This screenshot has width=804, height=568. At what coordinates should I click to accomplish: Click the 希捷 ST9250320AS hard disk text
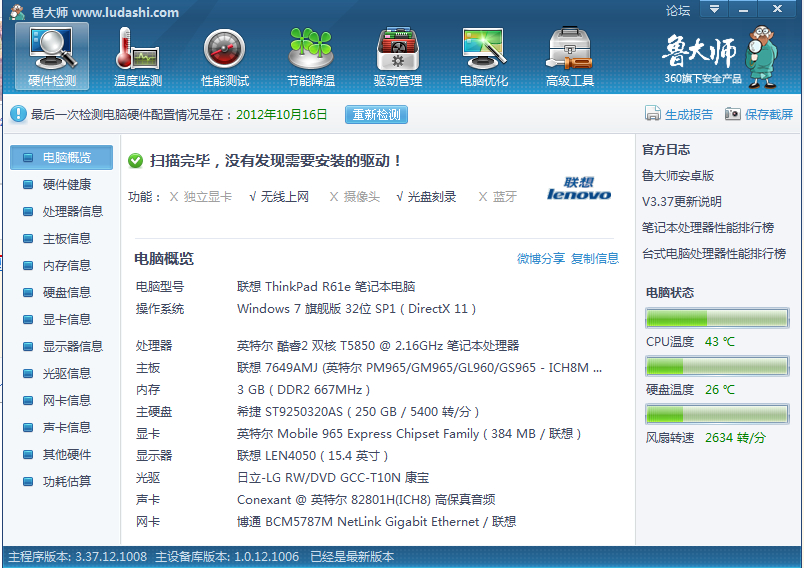point(358,412)
